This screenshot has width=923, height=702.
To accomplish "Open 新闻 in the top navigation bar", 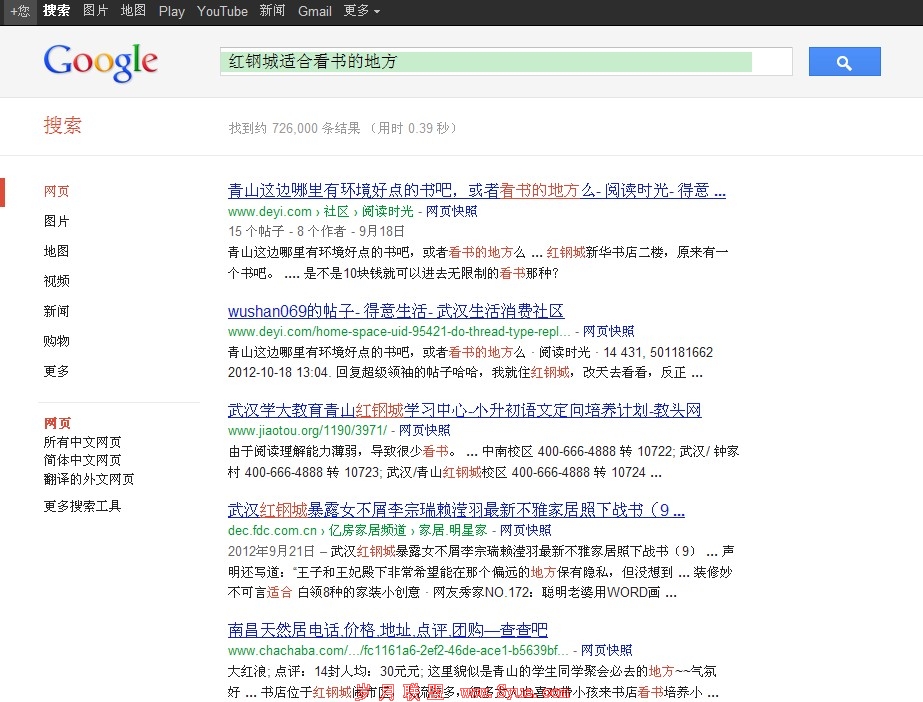I will pyautogui.click(x=272, y=11).
